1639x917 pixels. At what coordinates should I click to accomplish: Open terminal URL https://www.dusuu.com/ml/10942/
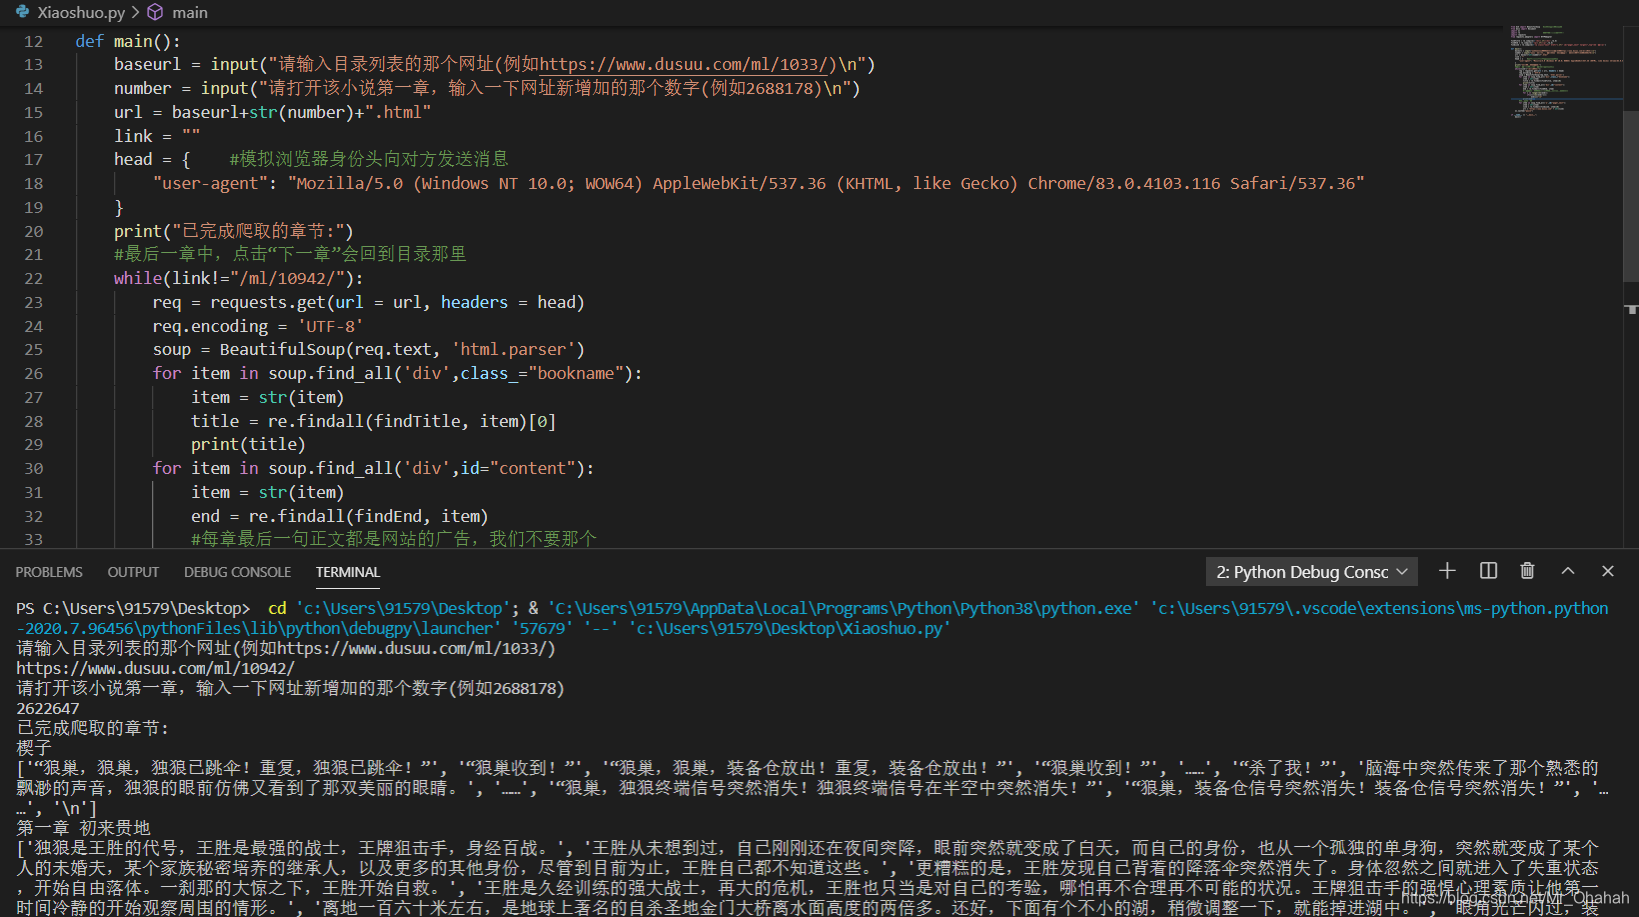(x=155, y=668)
